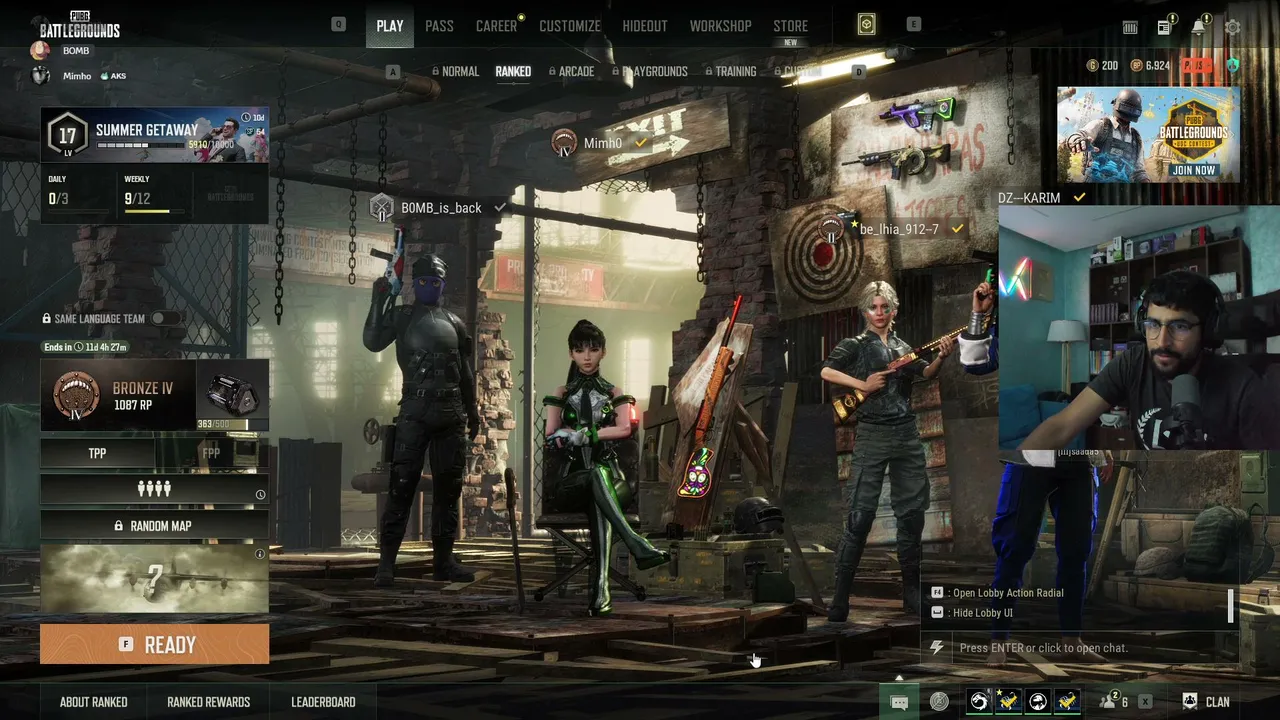Select the third squad member helmet emblem
1280x720 pixels.
(1038, 702)
